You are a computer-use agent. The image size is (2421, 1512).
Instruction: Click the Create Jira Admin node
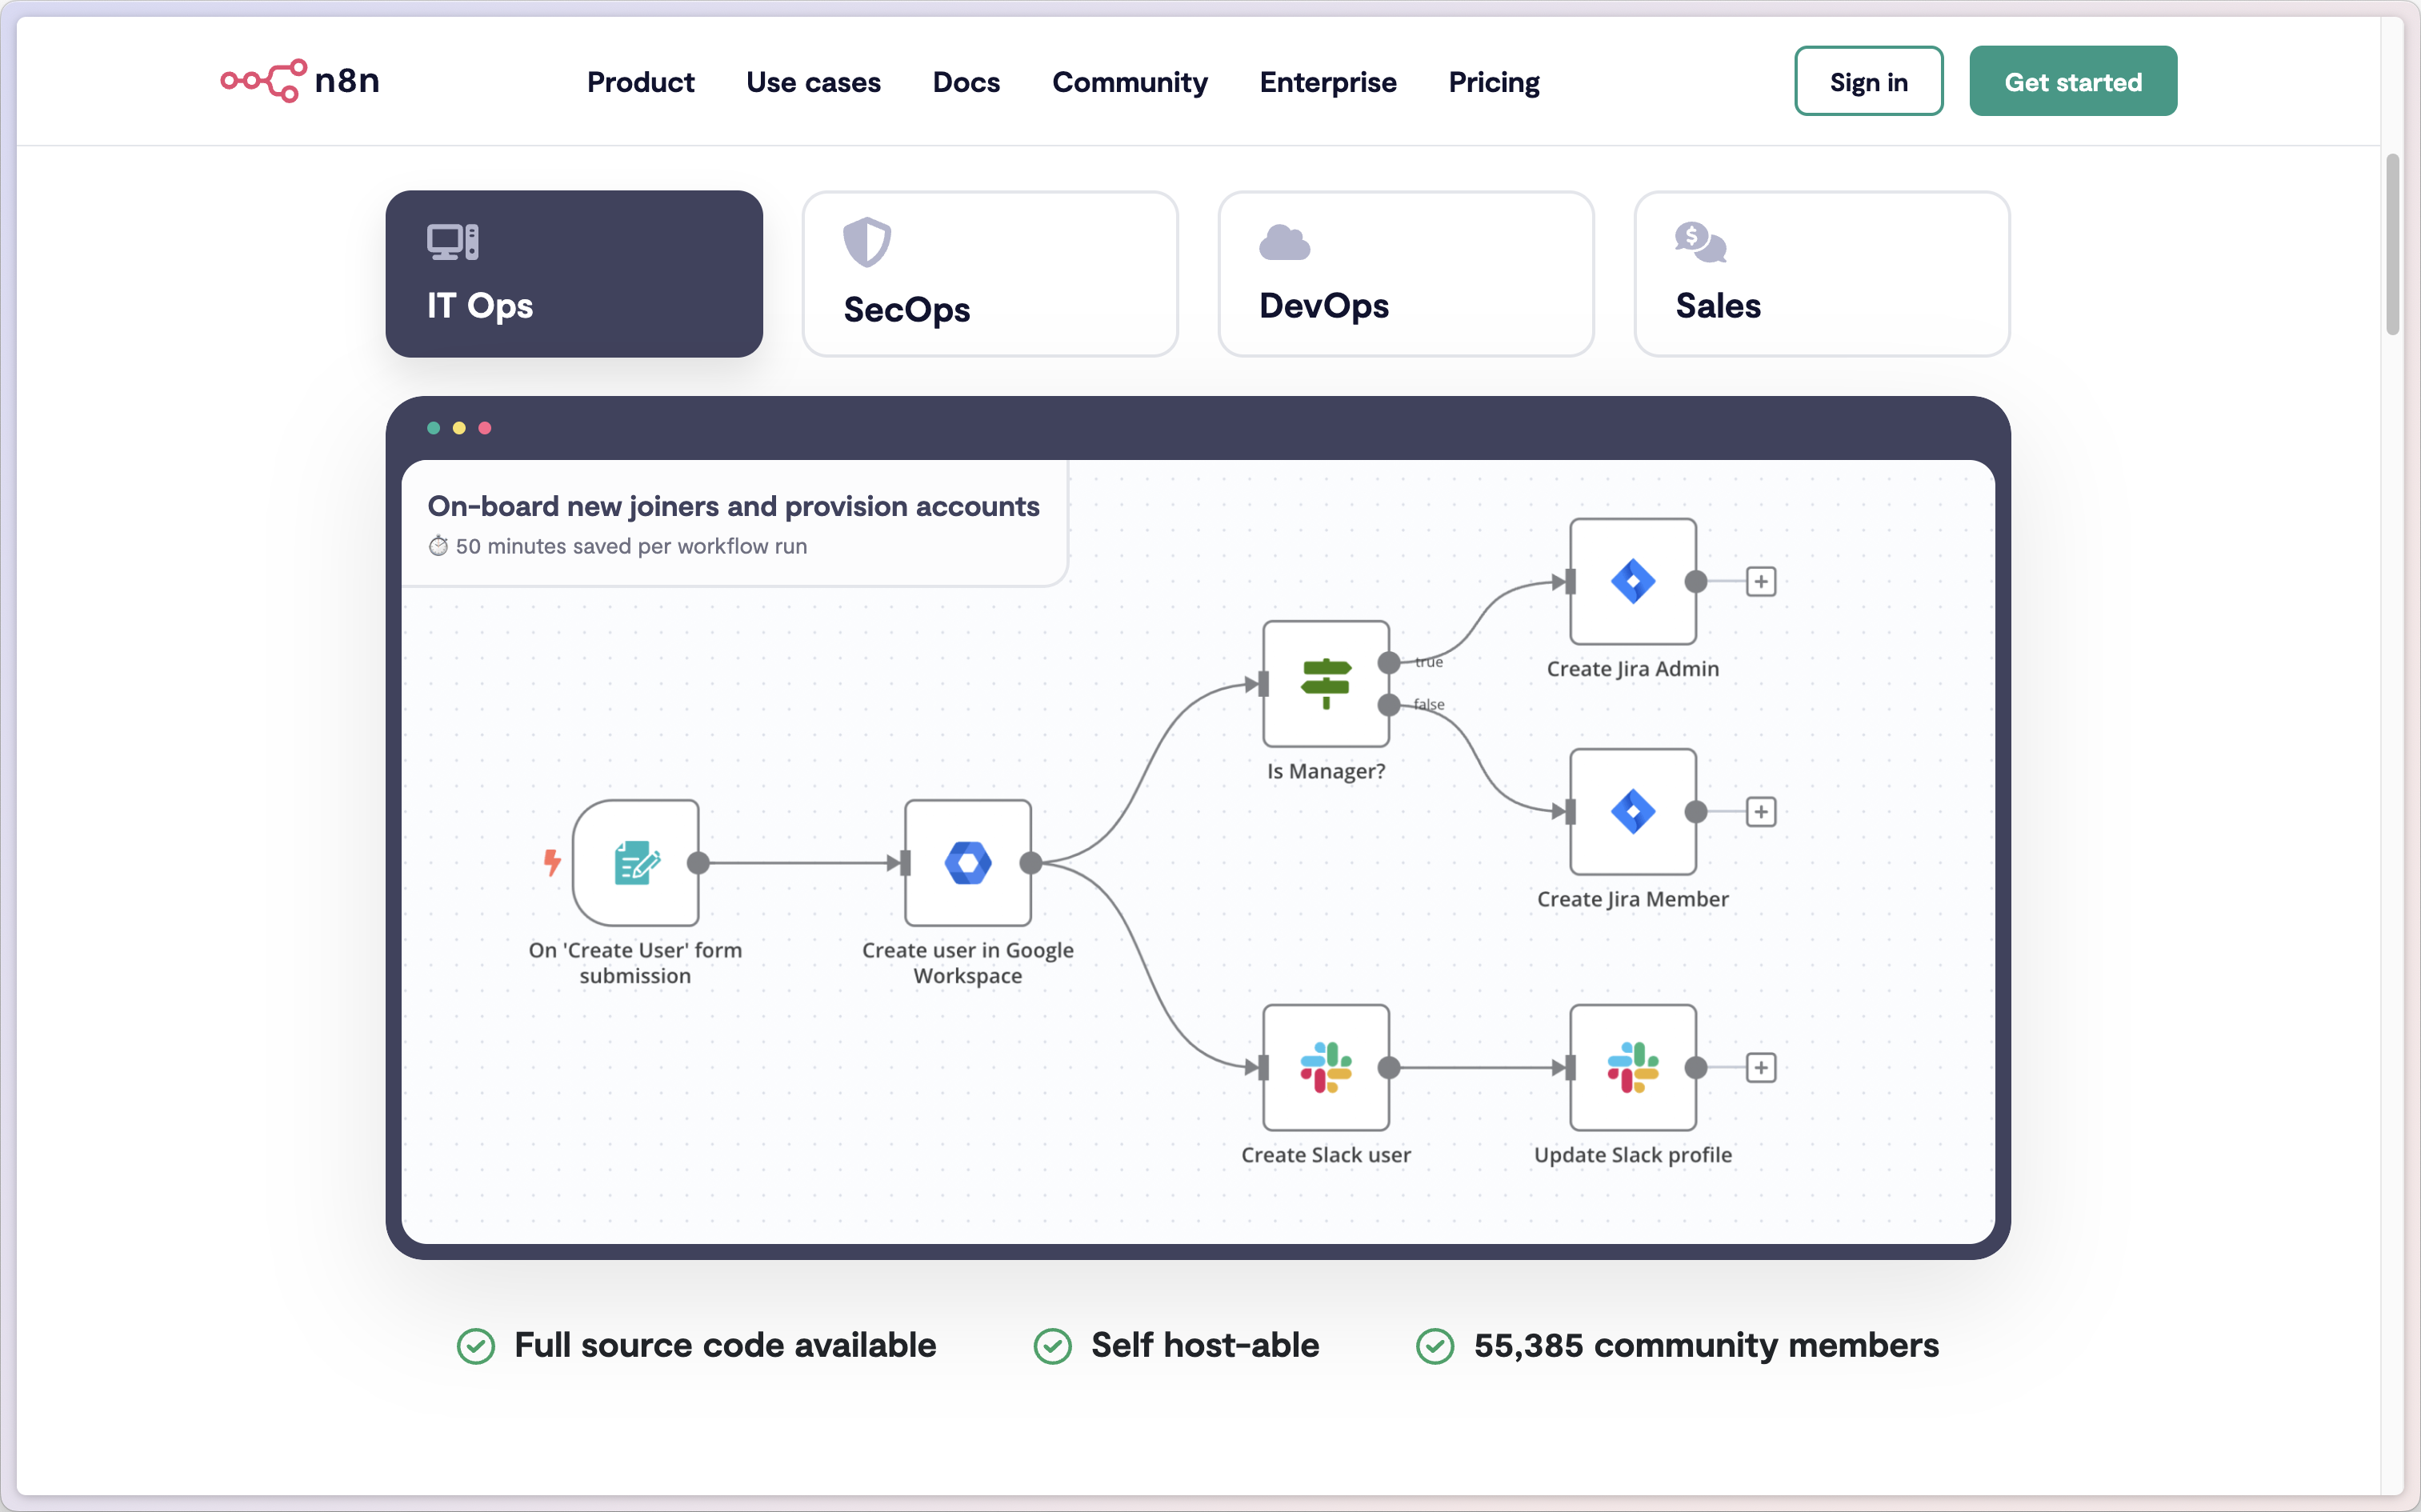point(1632,581)
